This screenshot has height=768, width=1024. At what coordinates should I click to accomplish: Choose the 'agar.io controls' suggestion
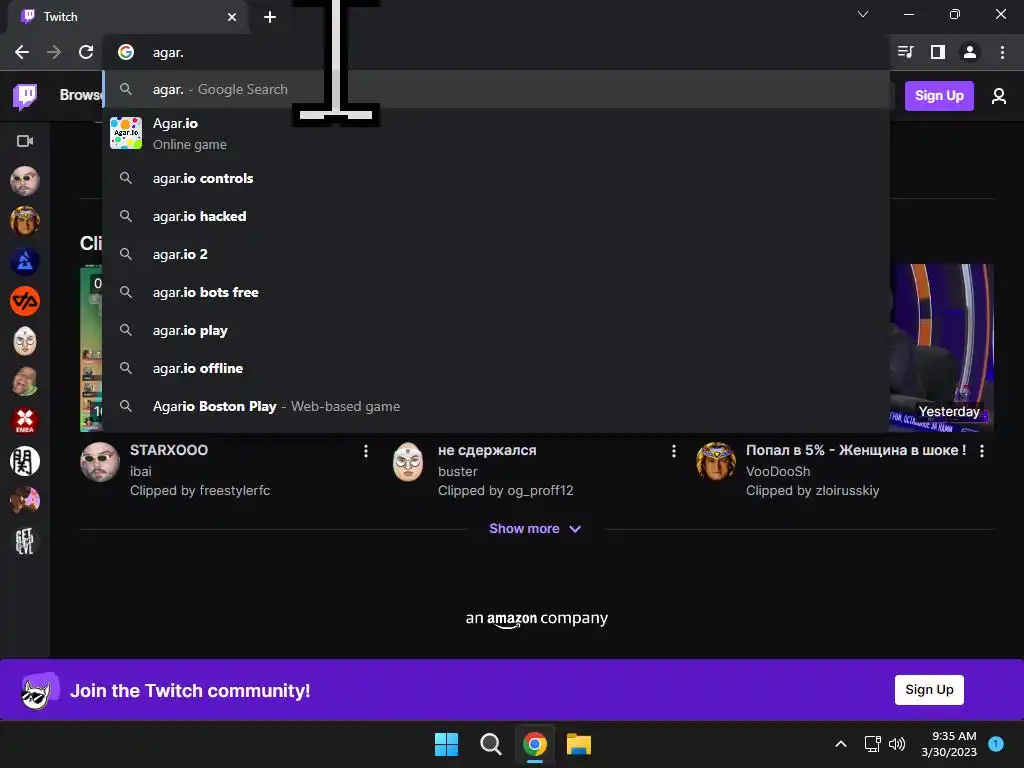click(x=496, y=178)
